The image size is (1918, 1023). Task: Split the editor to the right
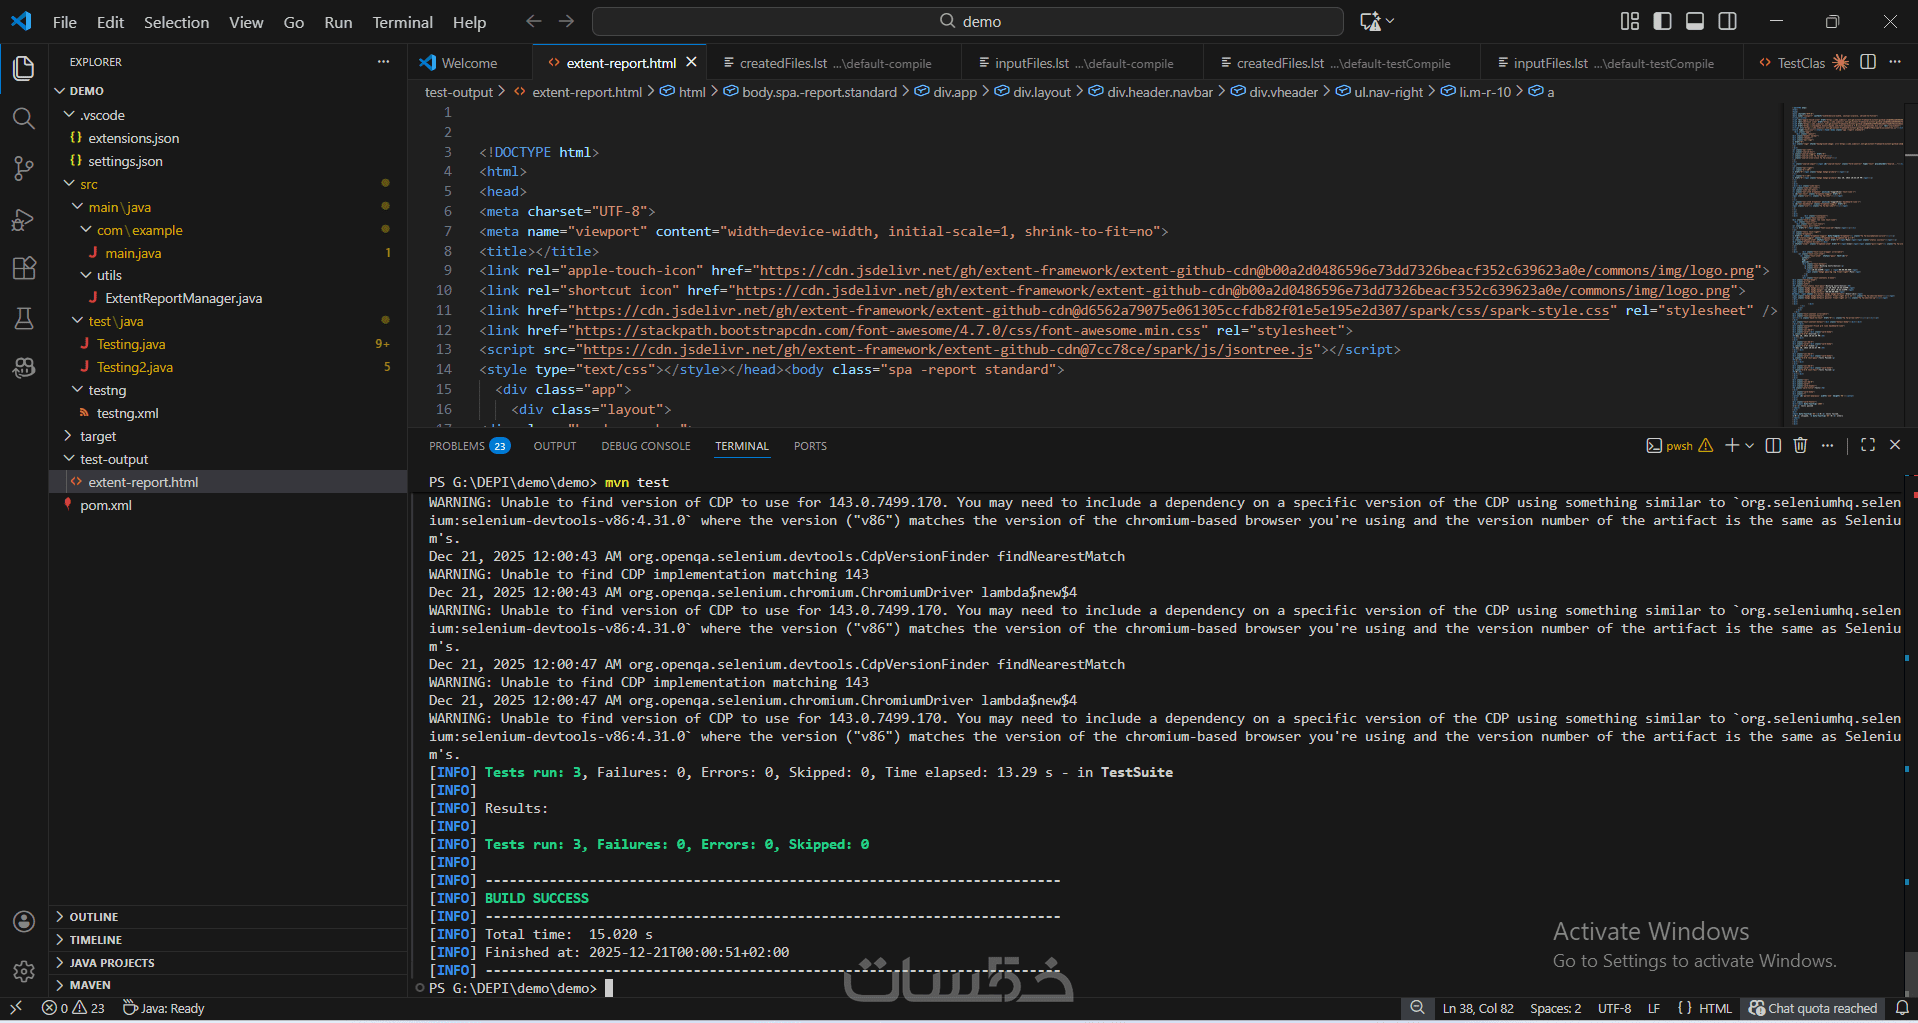coord(1868,62)
